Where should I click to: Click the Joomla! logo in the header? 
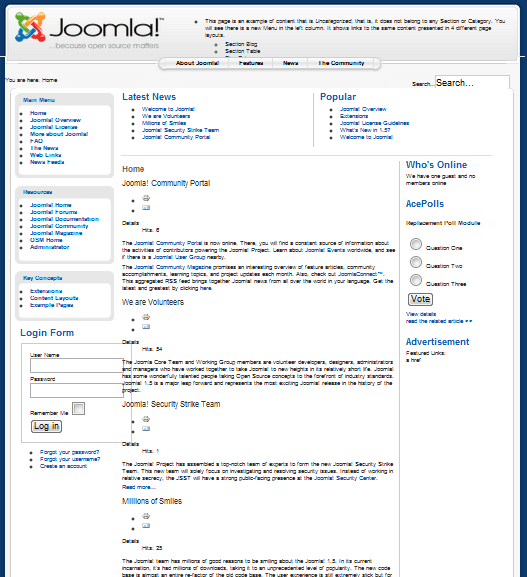89,31
